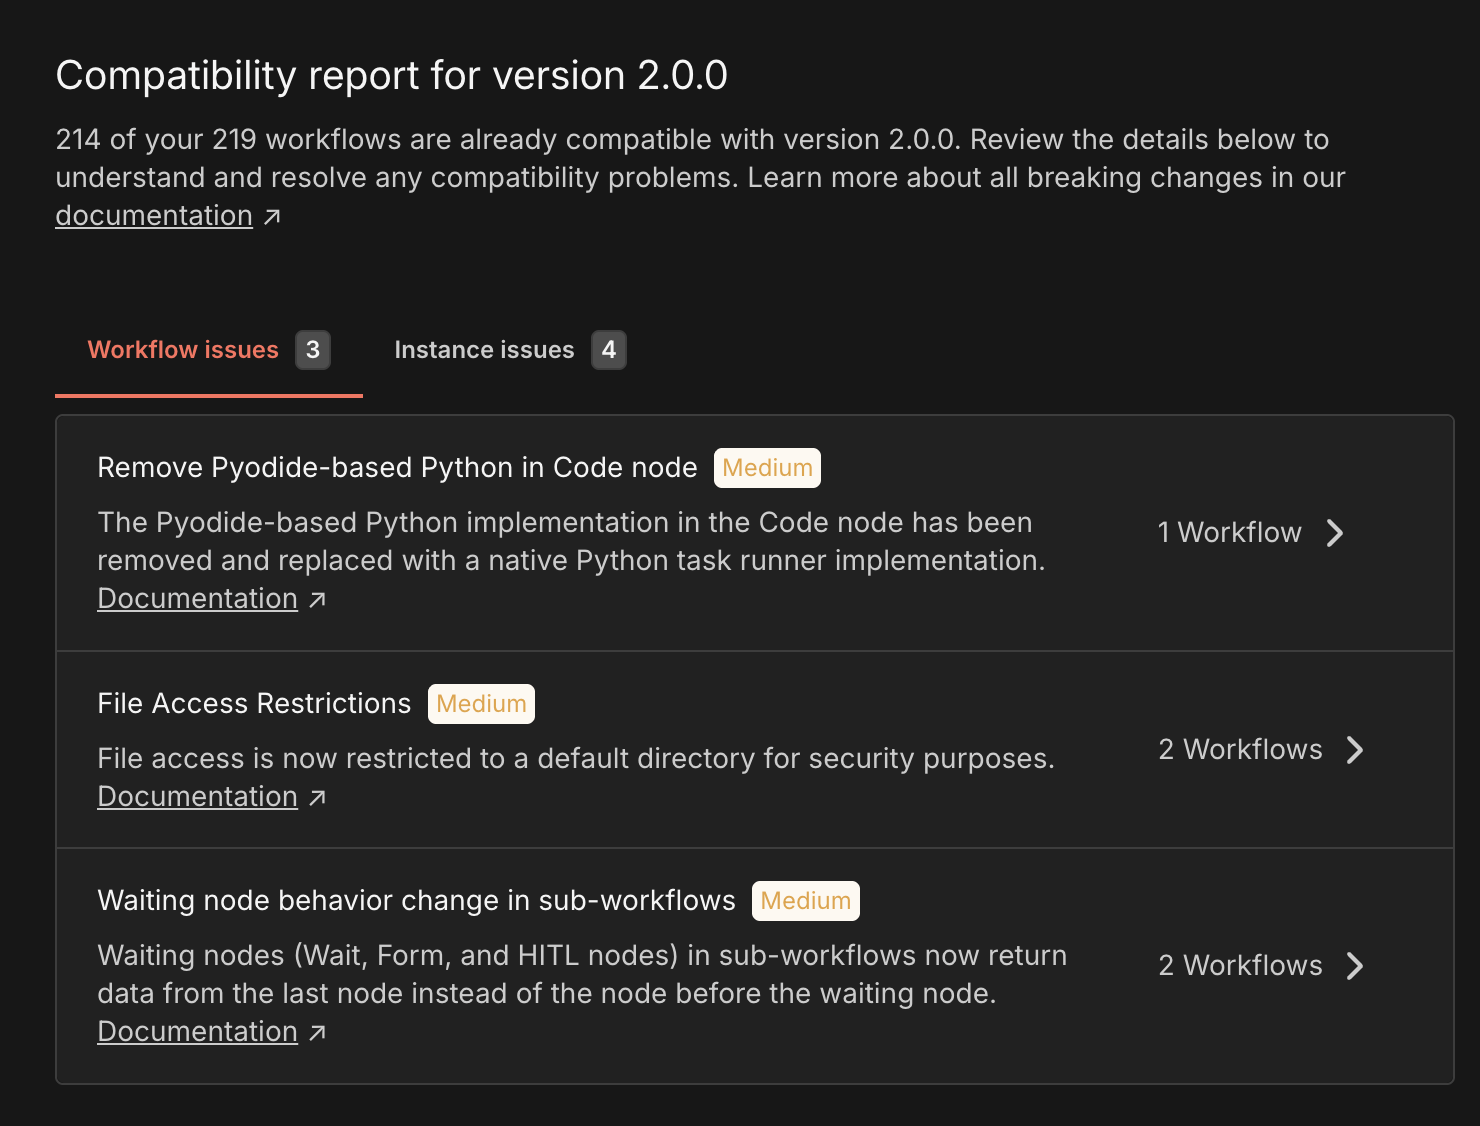Click the external-link icon after File Access Documentation
This screenshot has height=1126, width=1480.
[317, 797]
